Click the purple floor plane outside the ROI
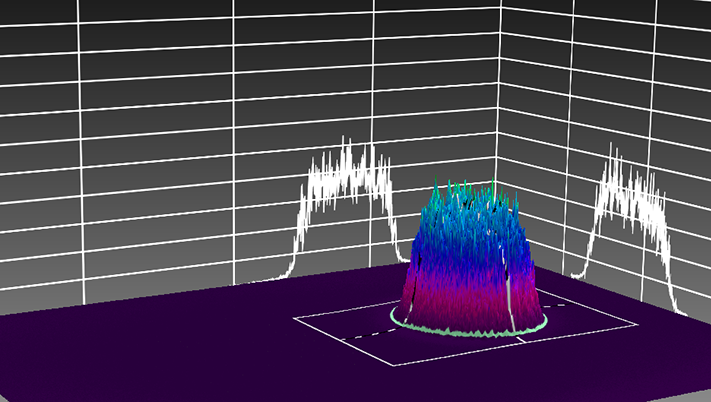This screenshot has height=402, width=711. pyautogui.click(x=150, y=360)
